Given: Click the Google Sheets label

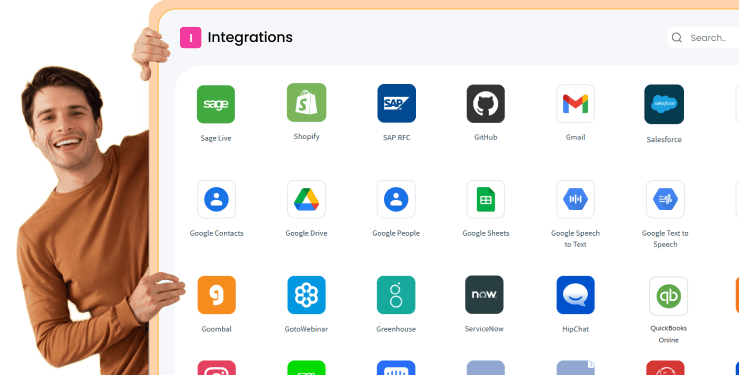Looking at the screenshot, I should point(485,233).
